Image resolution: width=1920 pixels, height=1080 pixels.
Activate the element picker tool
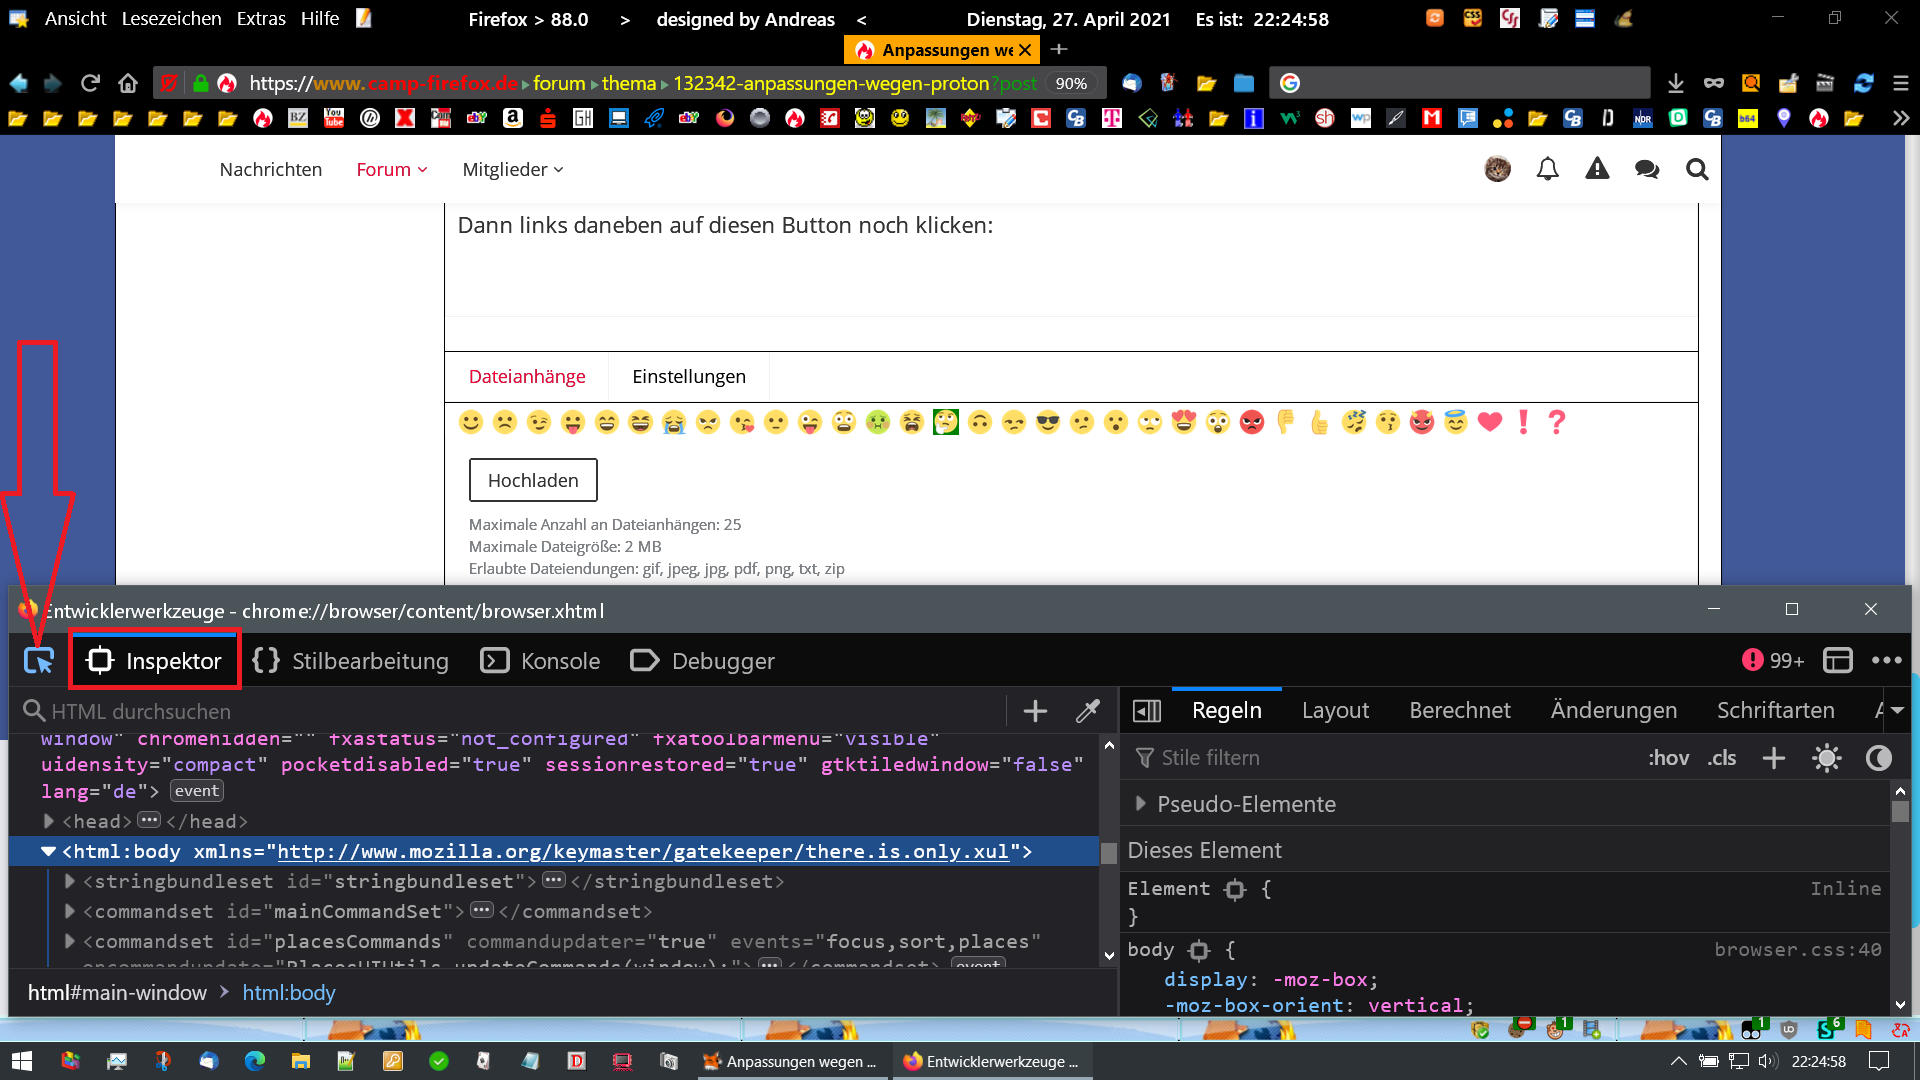pyautogui.click(x=39, y=661)
